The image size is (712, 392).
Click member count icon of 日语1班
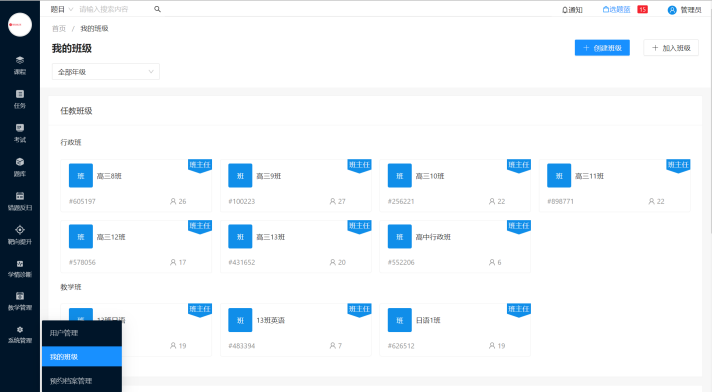(x=492, y=346)
